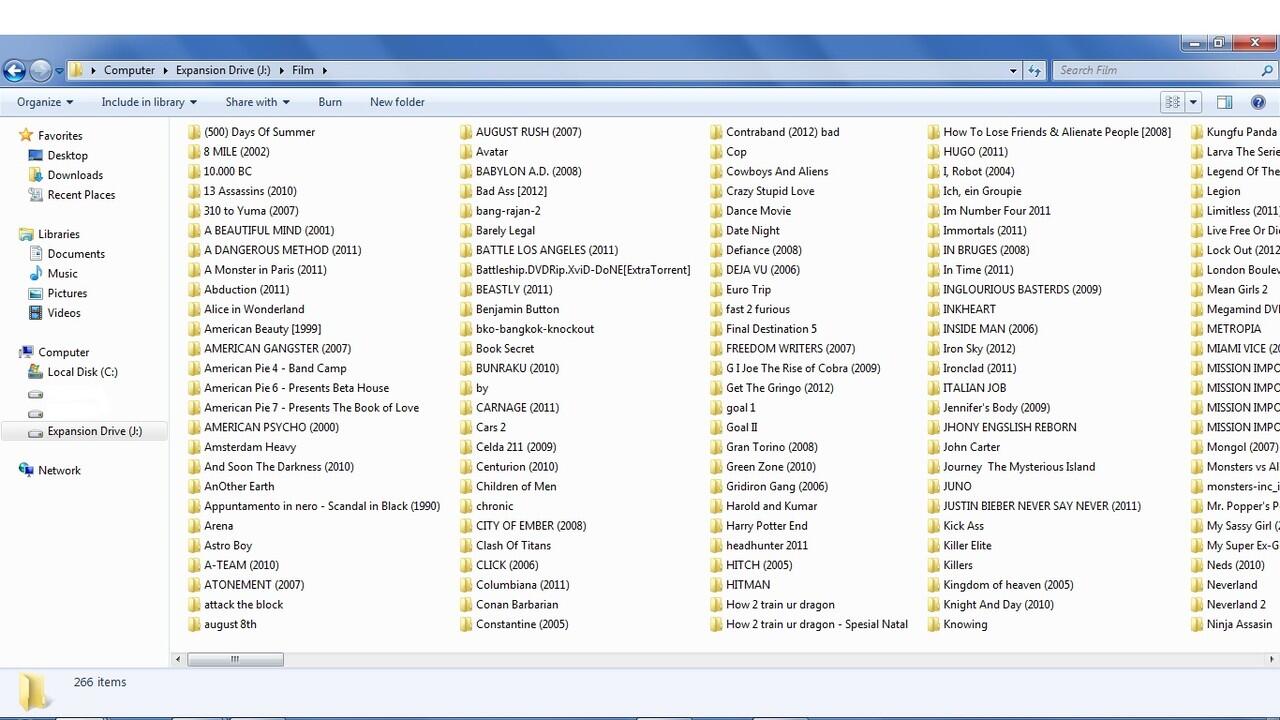
Task: Click the Forward navigation arrow
Action: point(40,70)
